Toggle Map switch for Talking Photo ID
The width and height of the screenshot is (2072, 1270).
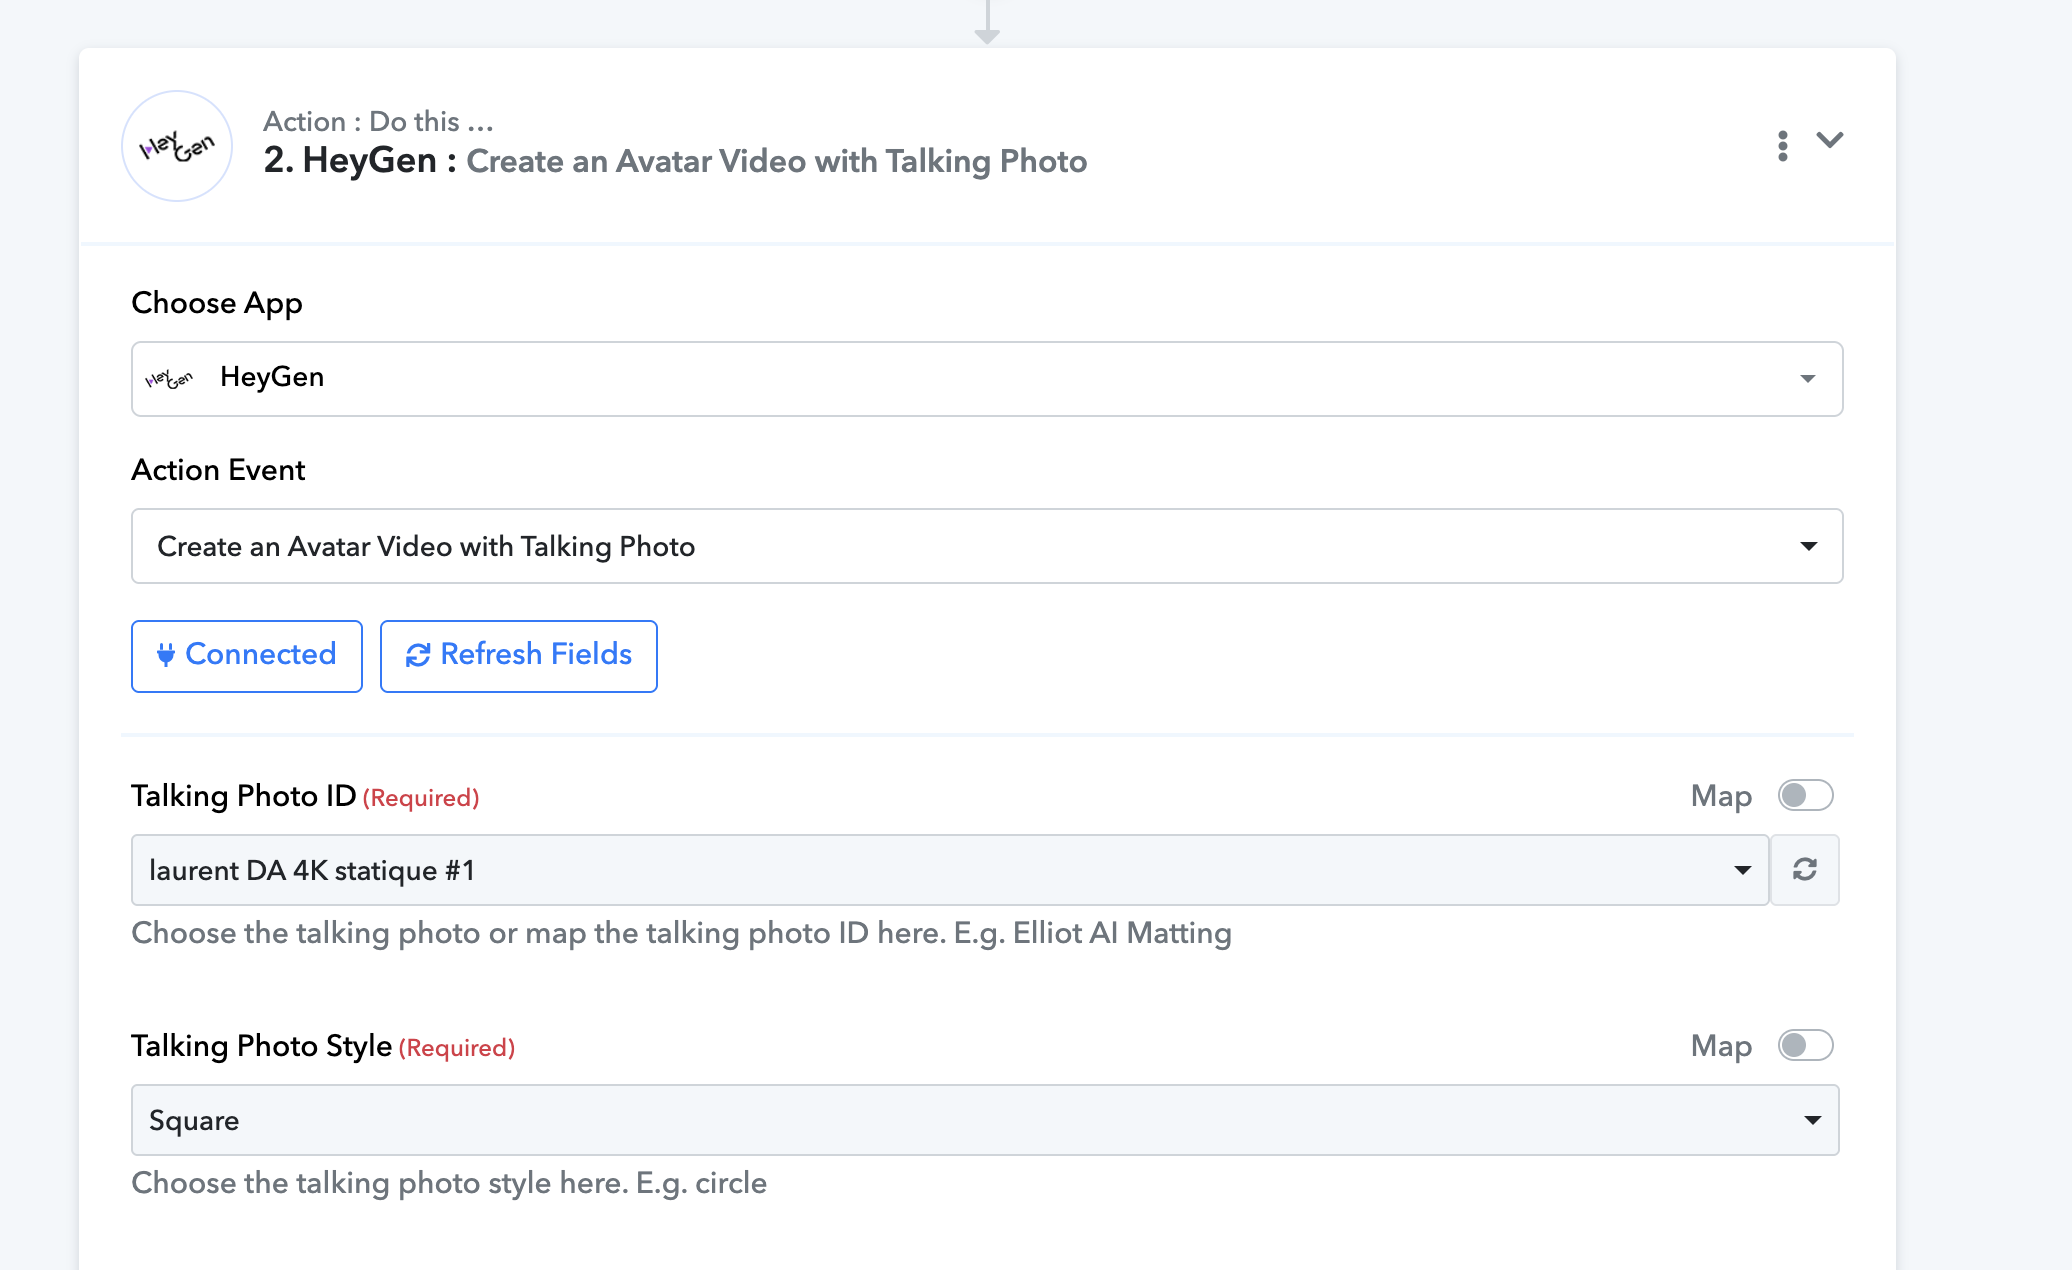(1805, 796)
